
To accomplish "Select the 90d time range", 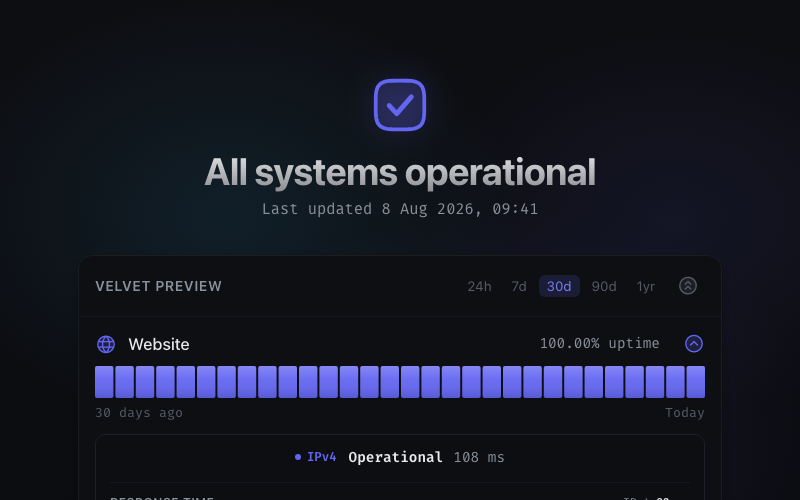I will coord(604,286).
